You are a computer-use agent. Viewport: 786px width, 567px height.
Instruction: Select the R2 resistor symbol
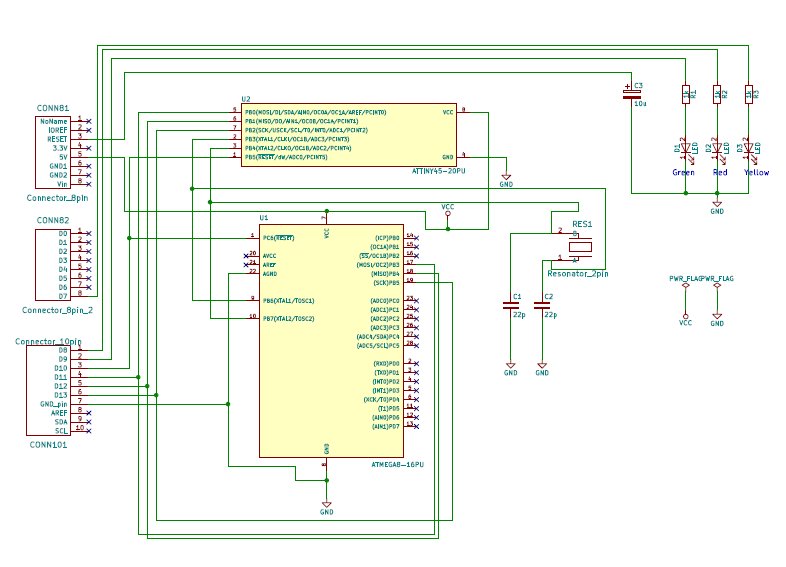717,94
